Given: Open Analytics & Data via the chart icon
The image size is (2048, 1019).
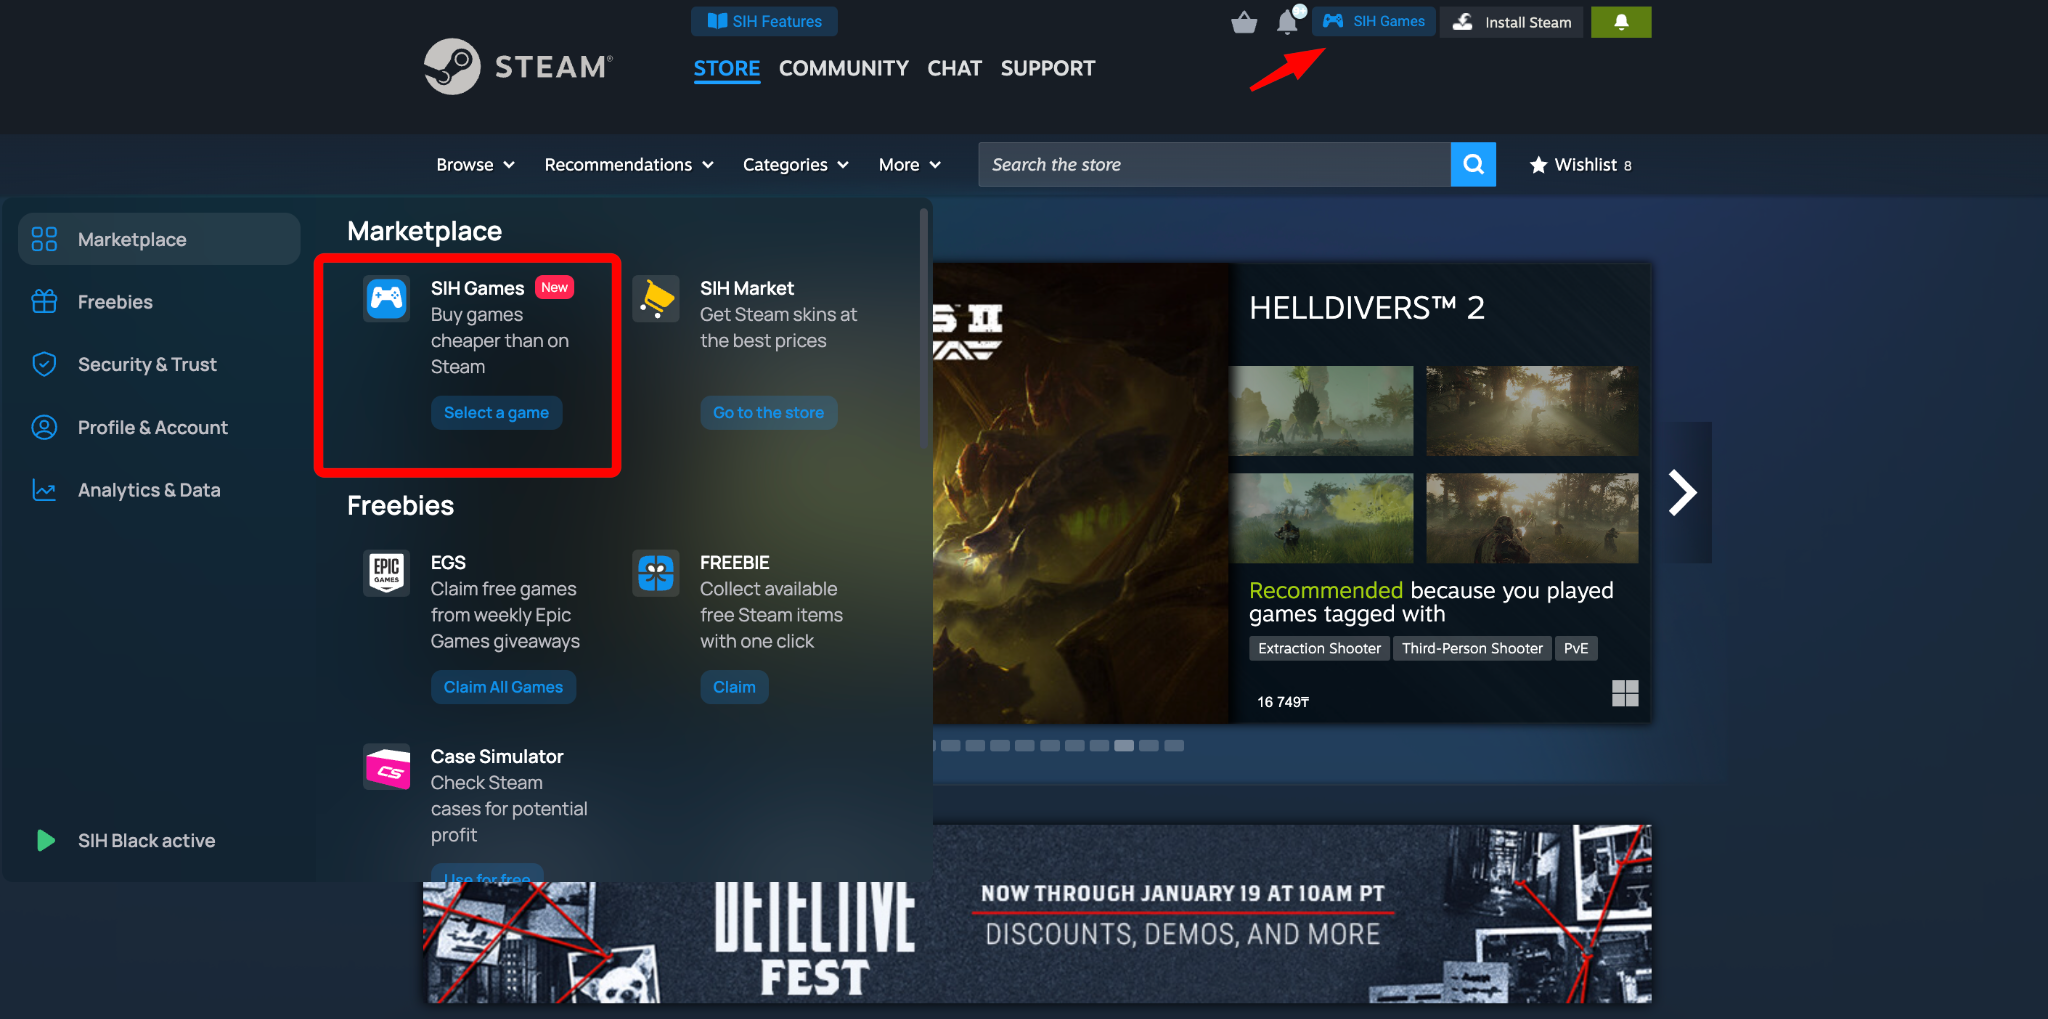Looking at the screenshot, I should point(44,489).
